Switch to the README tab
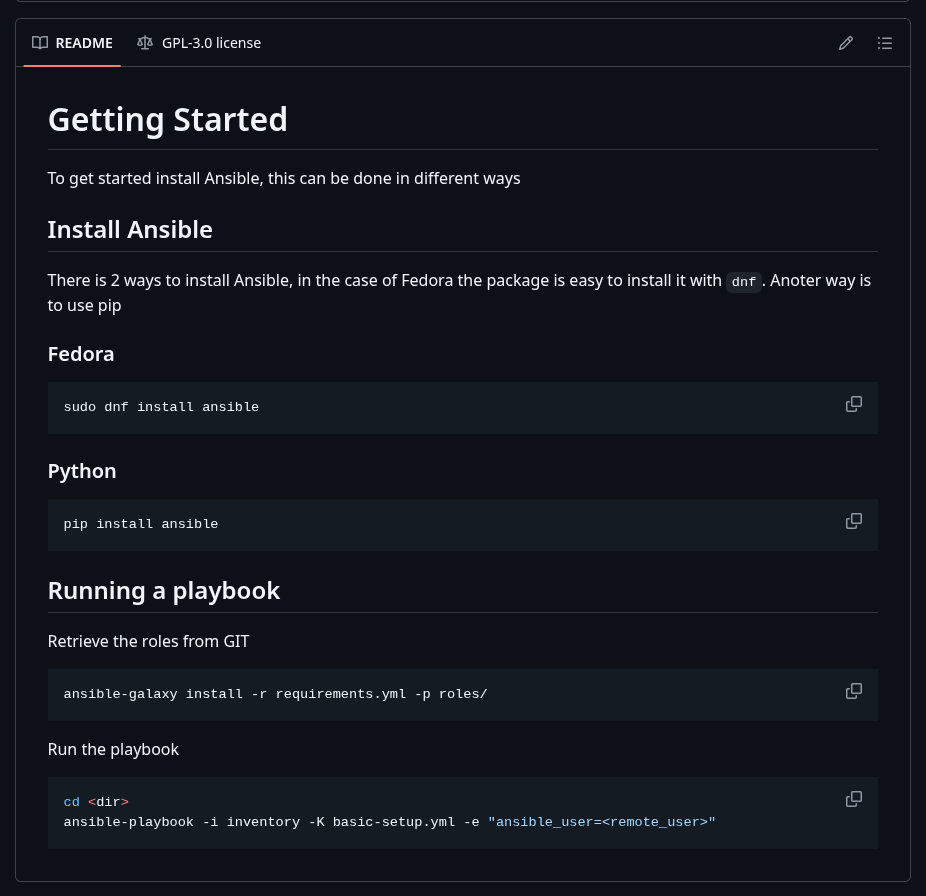The image size is (926, 896). click(72, 43)
